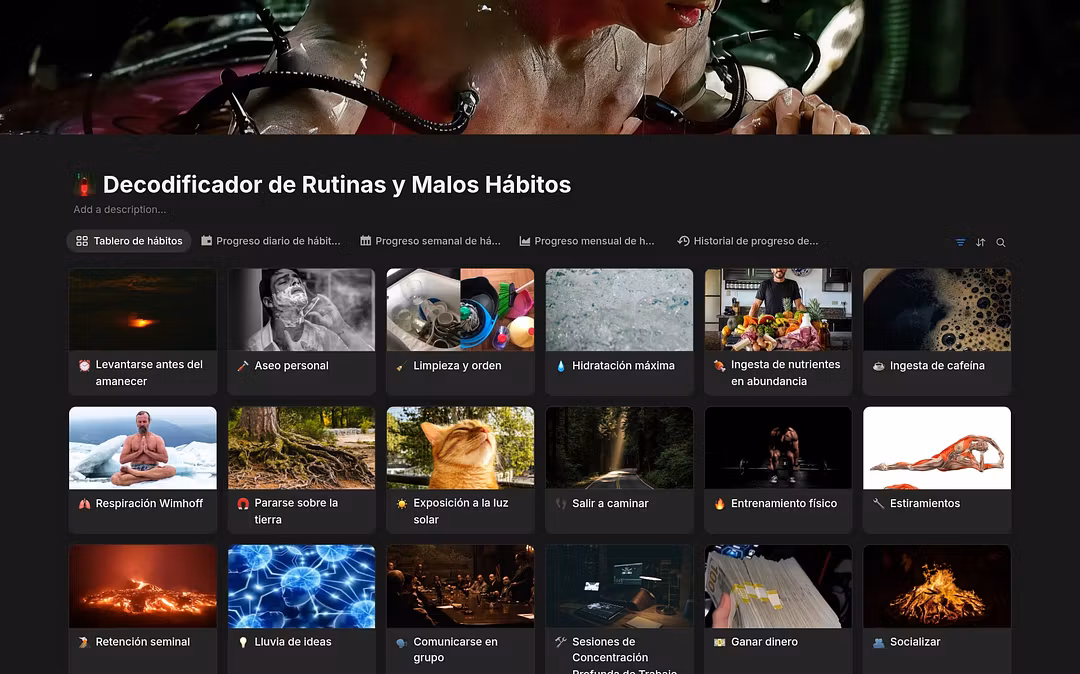Click the sort arrows icon
This screenshot has height=674, width=1080.
pyautogui.click(x=980, y=242)
